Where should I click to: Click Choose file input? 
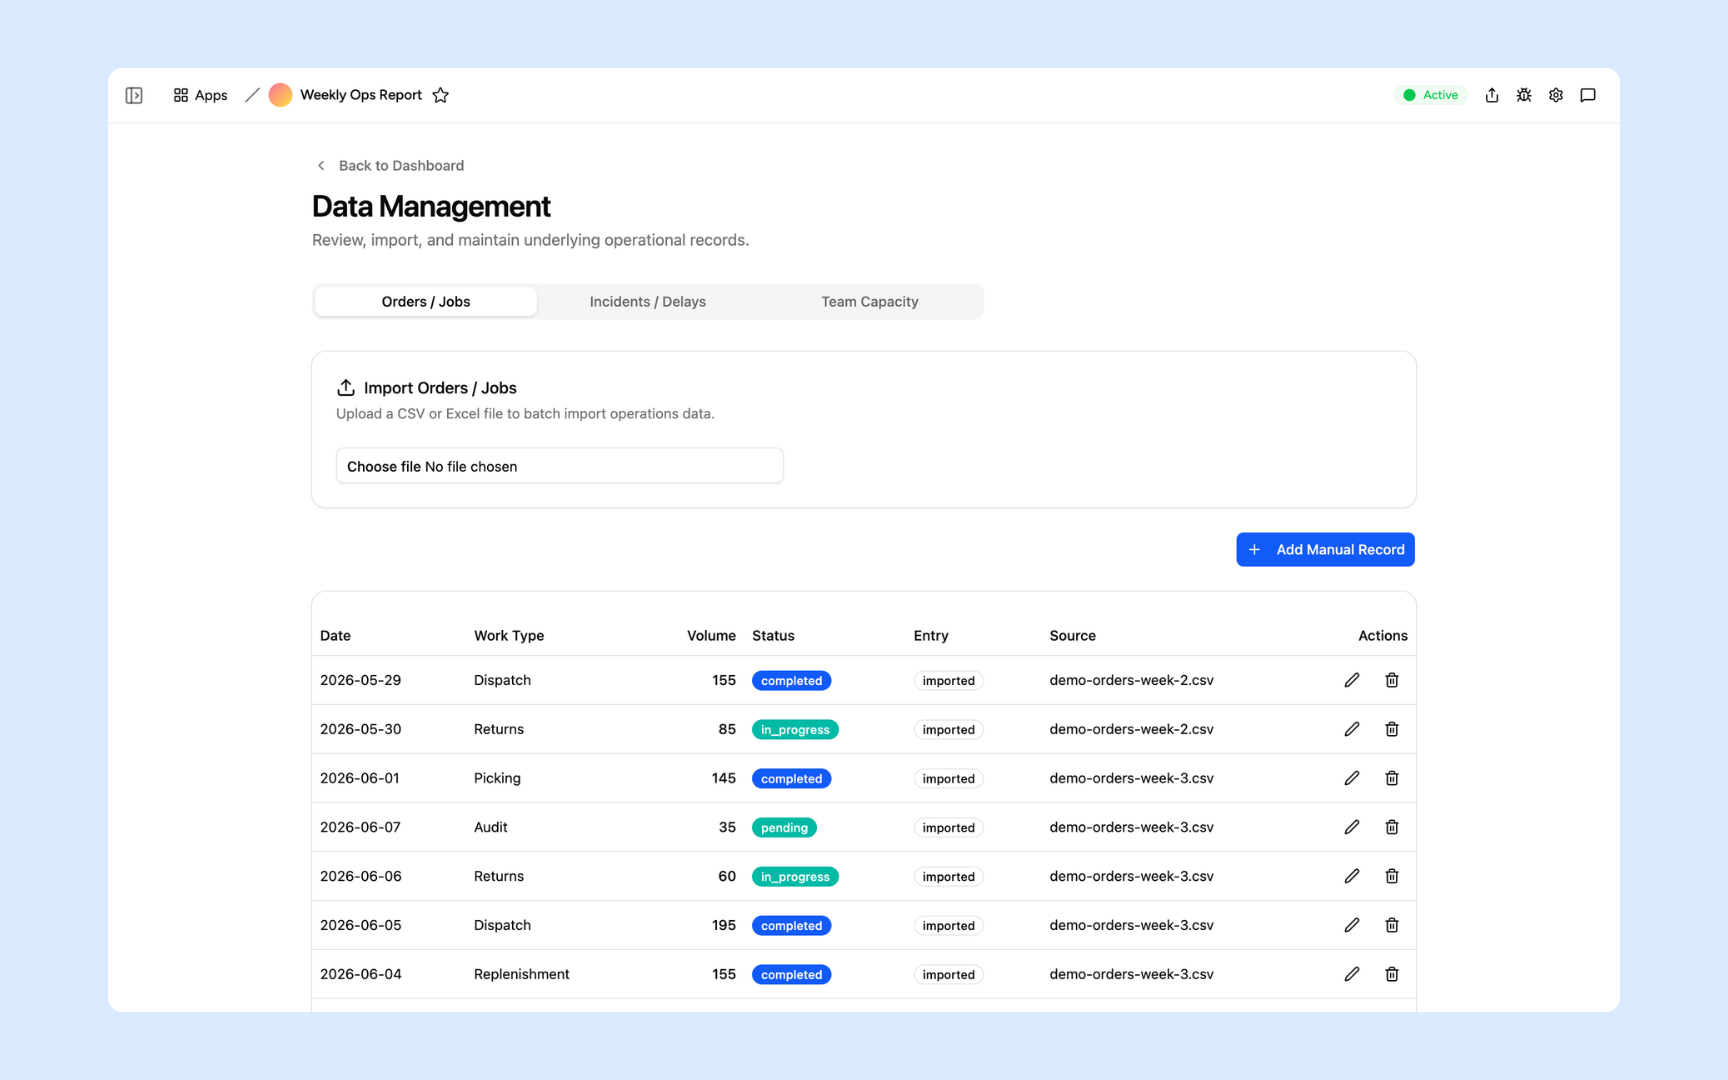click(x=560, y=466)
